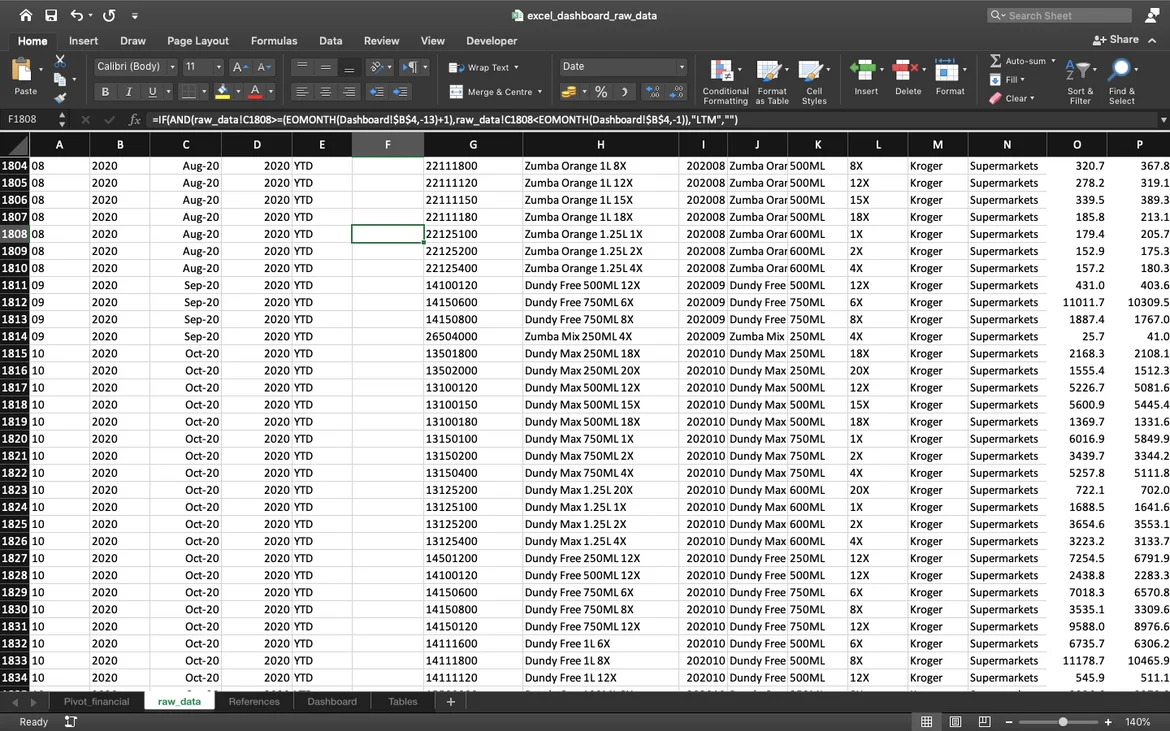Toggle Italic formatting
The image size is (1170, 731).
(x=128, y=92)
